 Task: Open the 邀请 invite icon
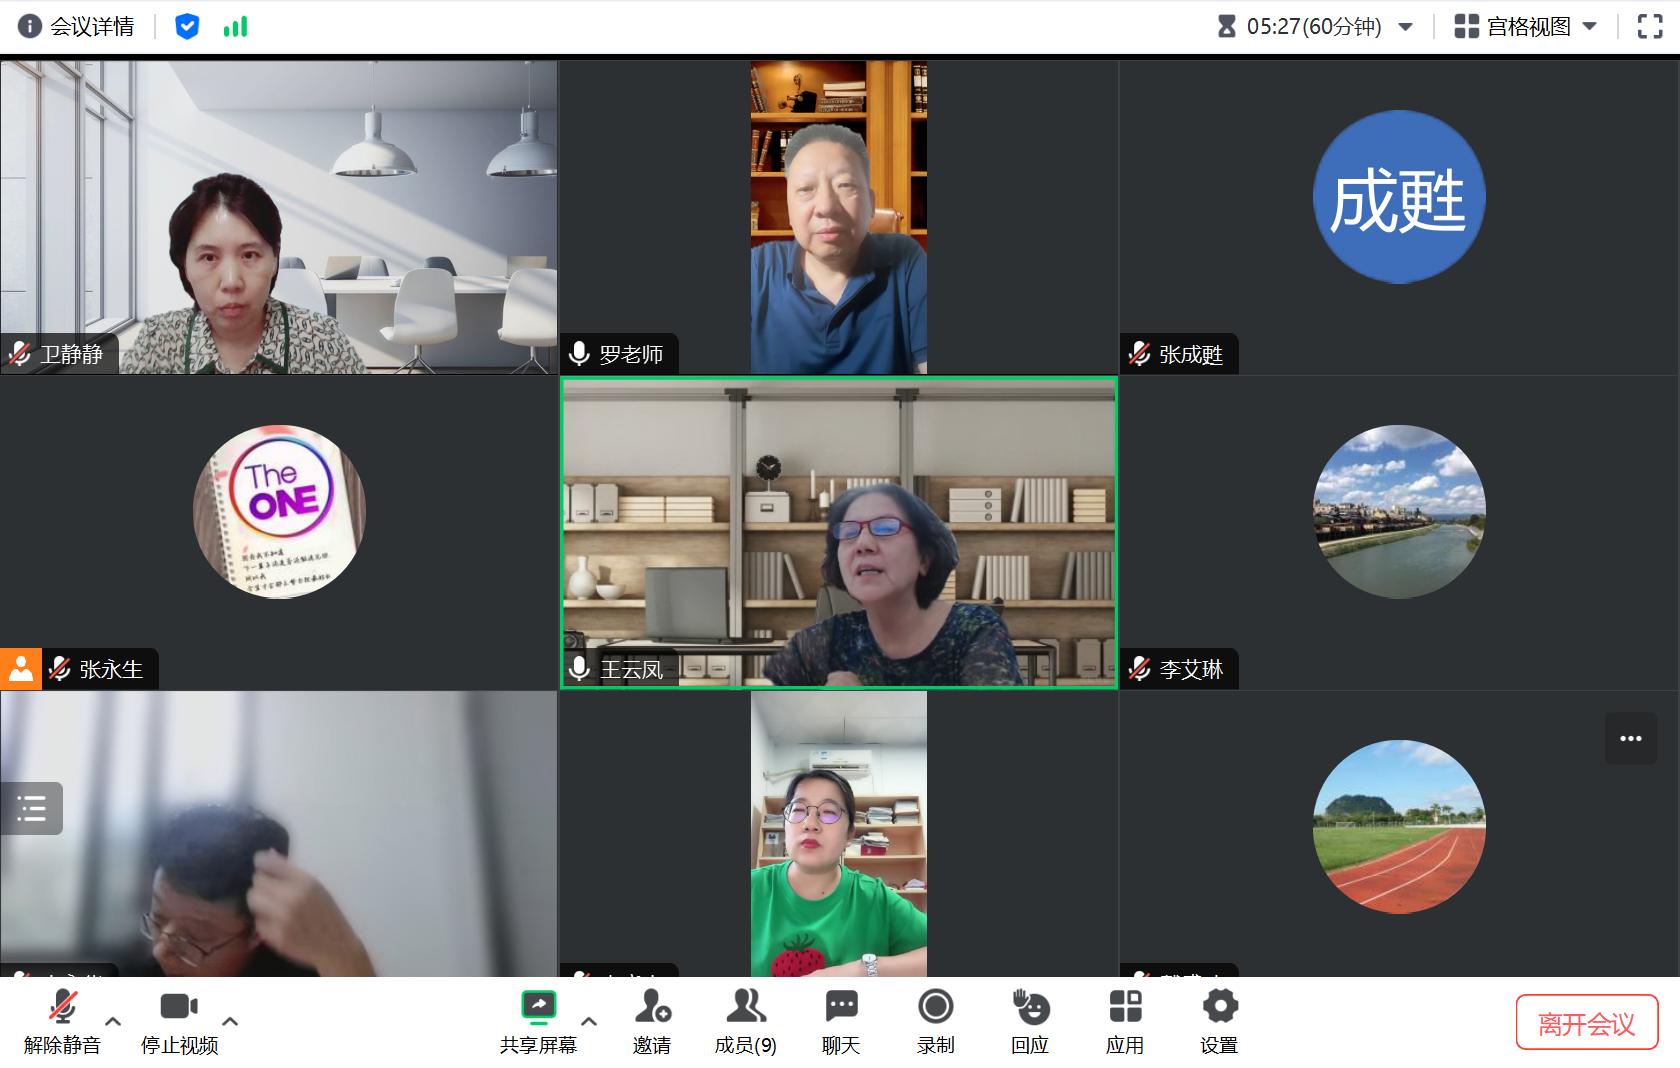click(652, 1008)
